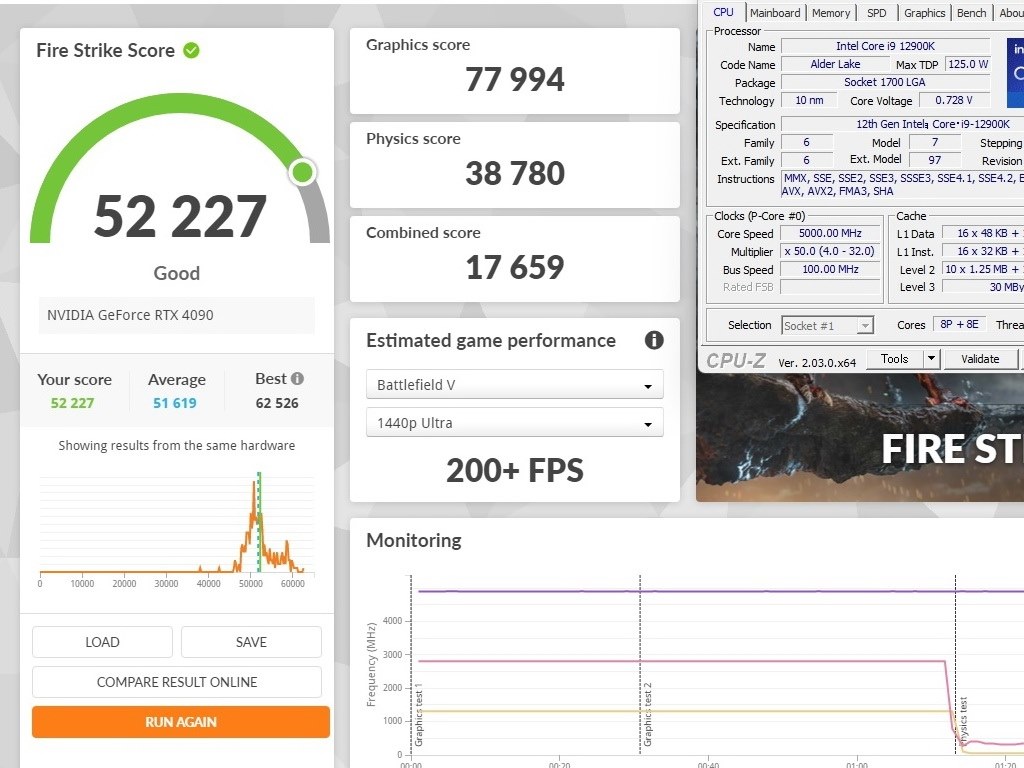This screenshot has height=768, width=1024.
Task: Click the info icon next to Best score
Action: click(x=297, y=379)
